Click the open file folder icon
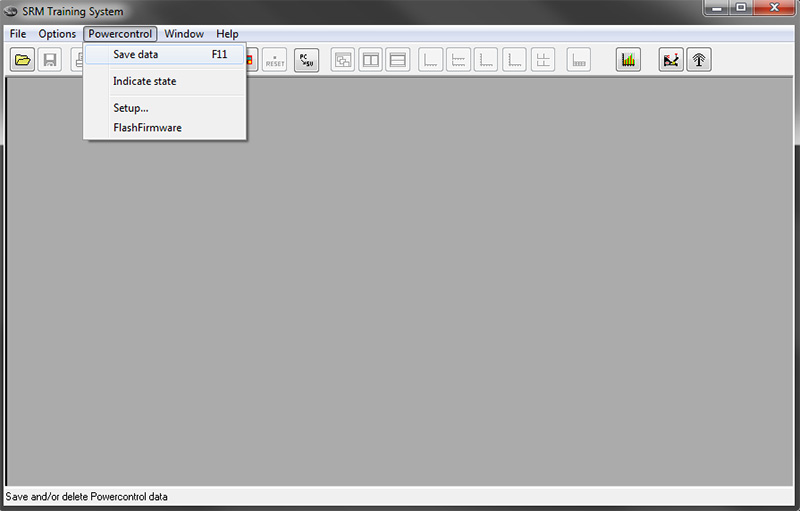The image size is (800, 511). coord(22,60)
